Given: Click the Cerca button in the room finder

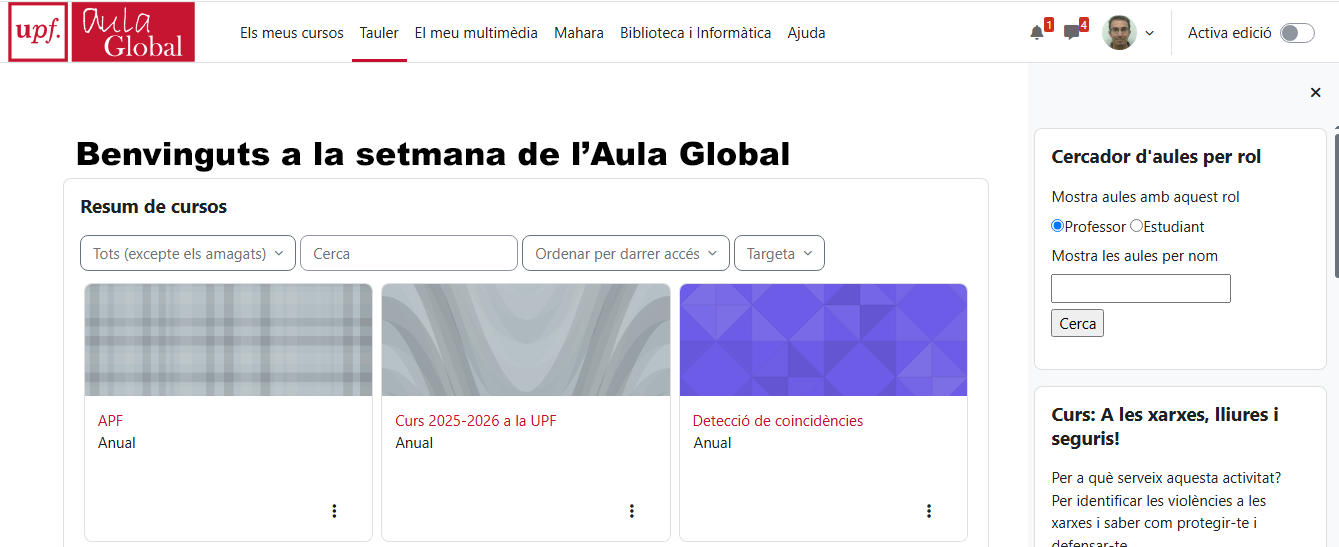Looking at the screenshot, I should click(x=1077, y=323).
